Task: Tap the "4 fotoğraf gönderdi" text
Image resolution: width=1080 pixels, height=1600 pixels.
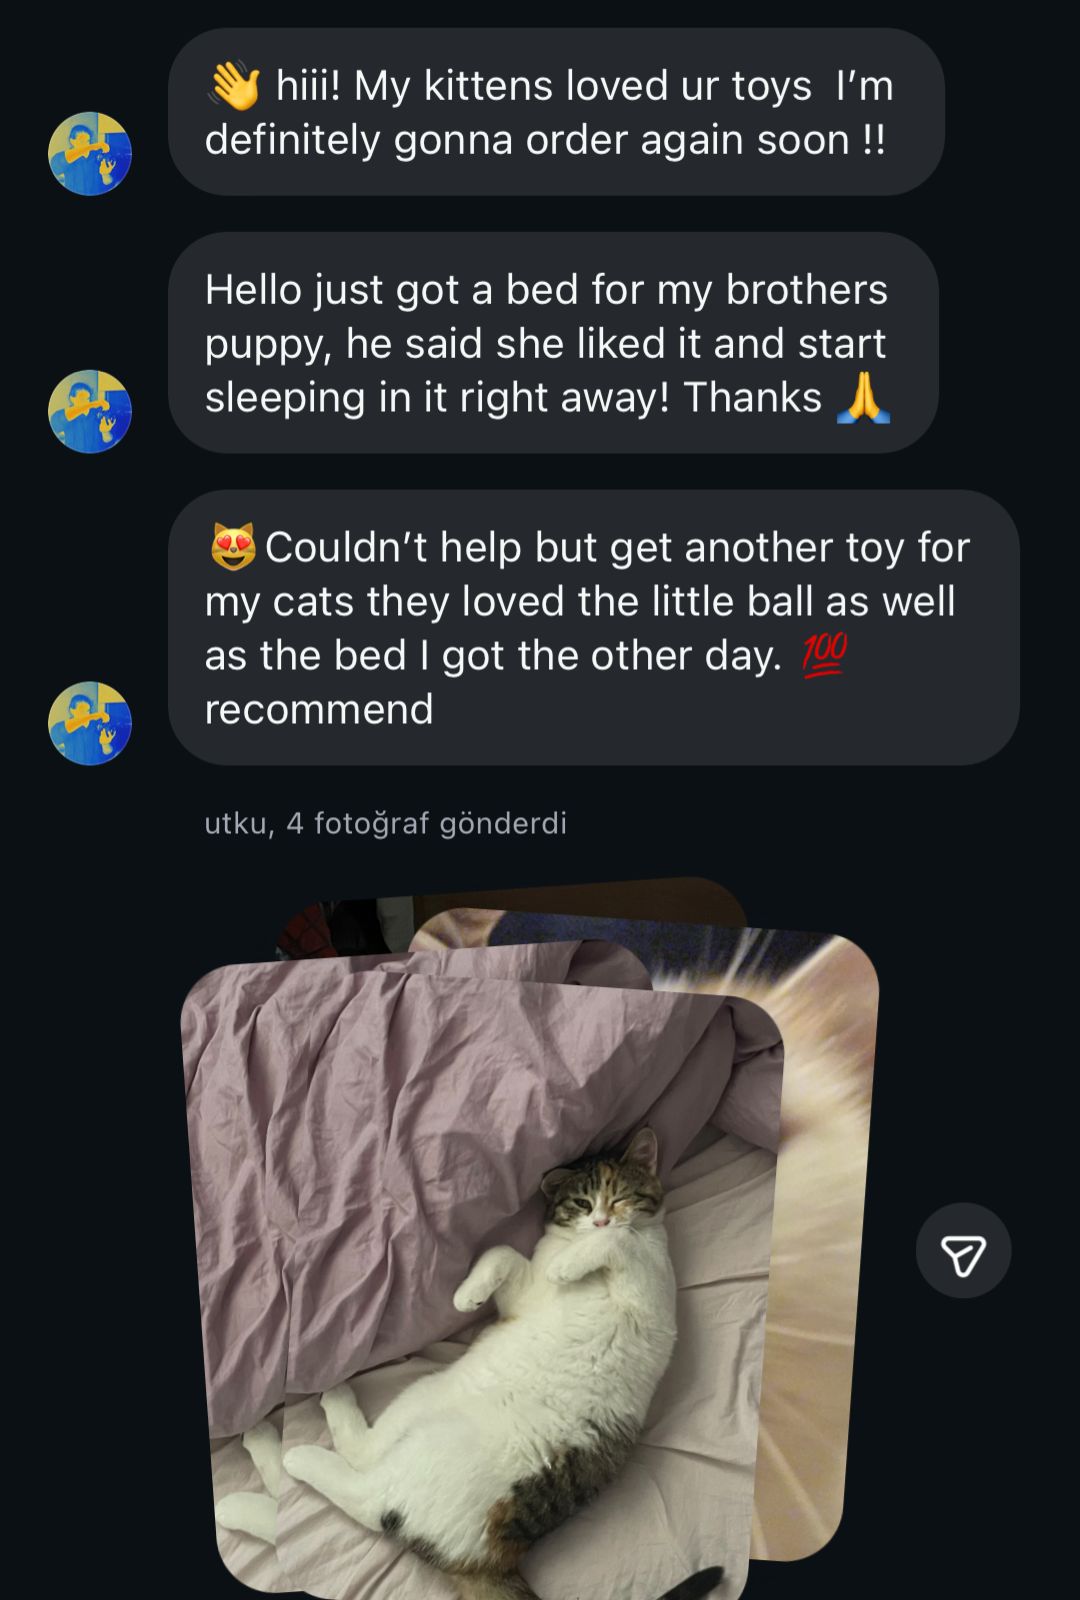Action: 426,823
